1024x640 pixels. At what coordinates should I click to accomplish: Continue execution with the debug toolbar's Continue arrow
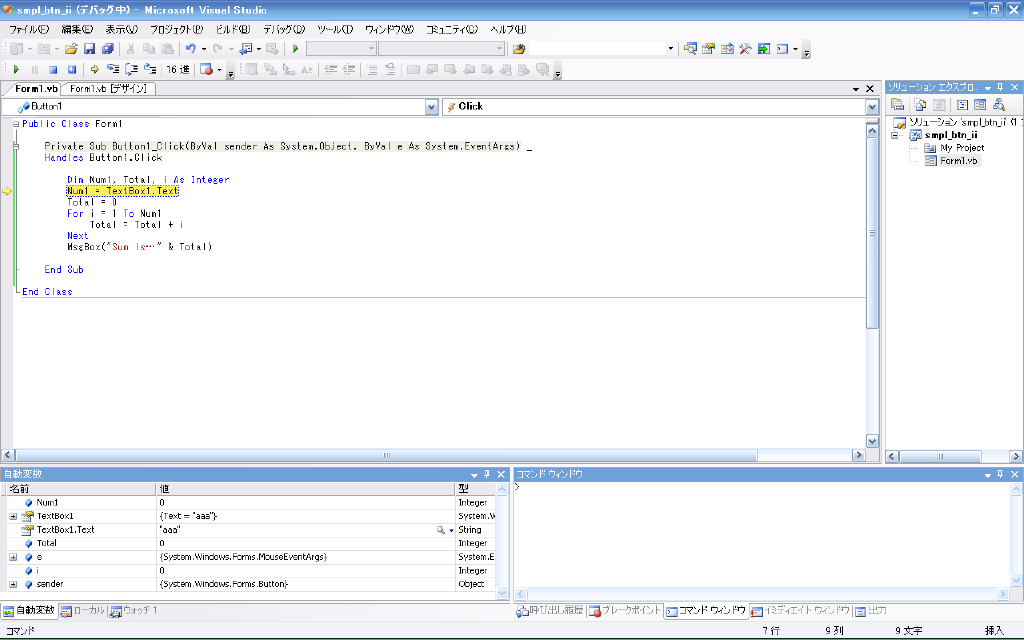click(16, 69)
